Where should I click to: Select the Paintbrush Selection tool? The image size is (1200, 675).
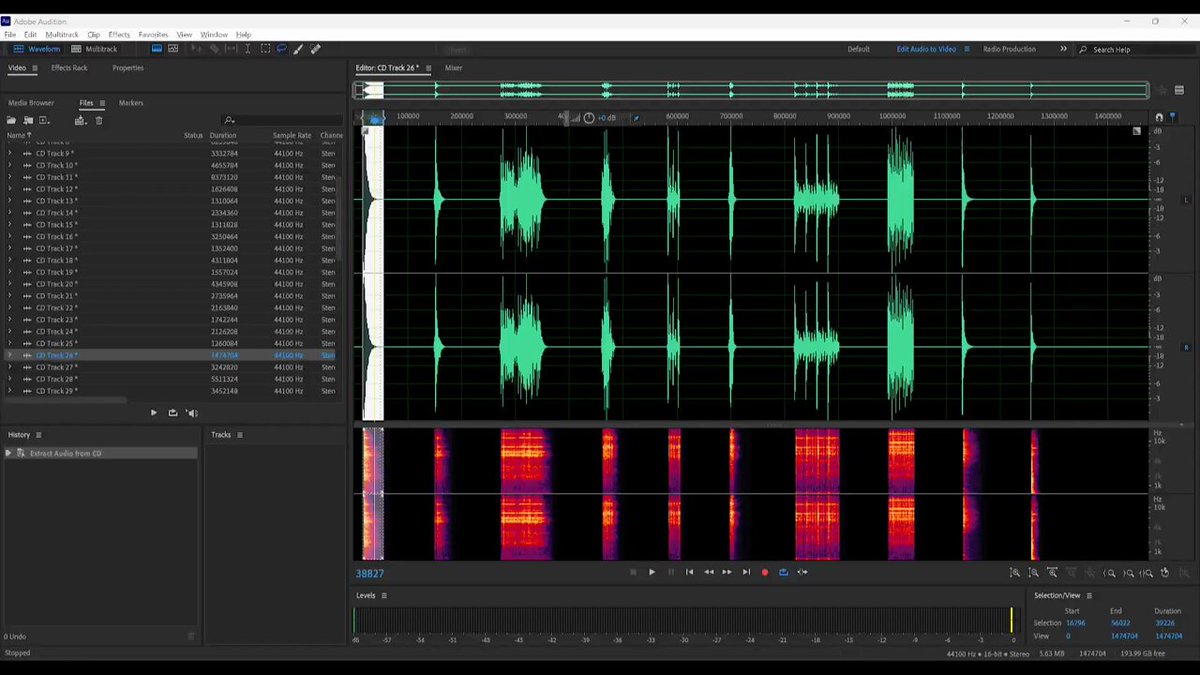[297, 48]
